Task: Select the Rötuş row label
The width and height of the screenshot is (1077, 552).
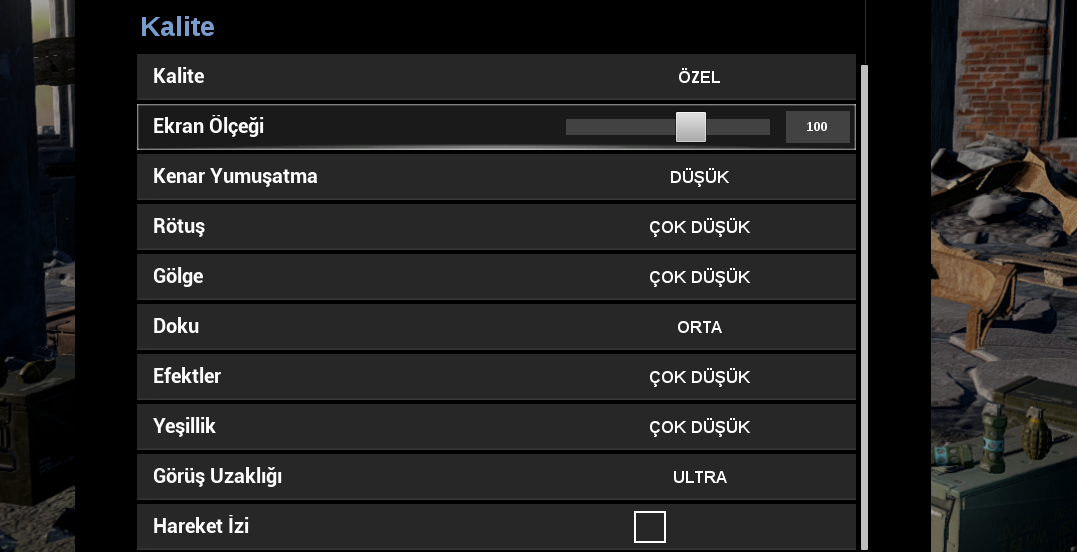Action: (179, 227)
